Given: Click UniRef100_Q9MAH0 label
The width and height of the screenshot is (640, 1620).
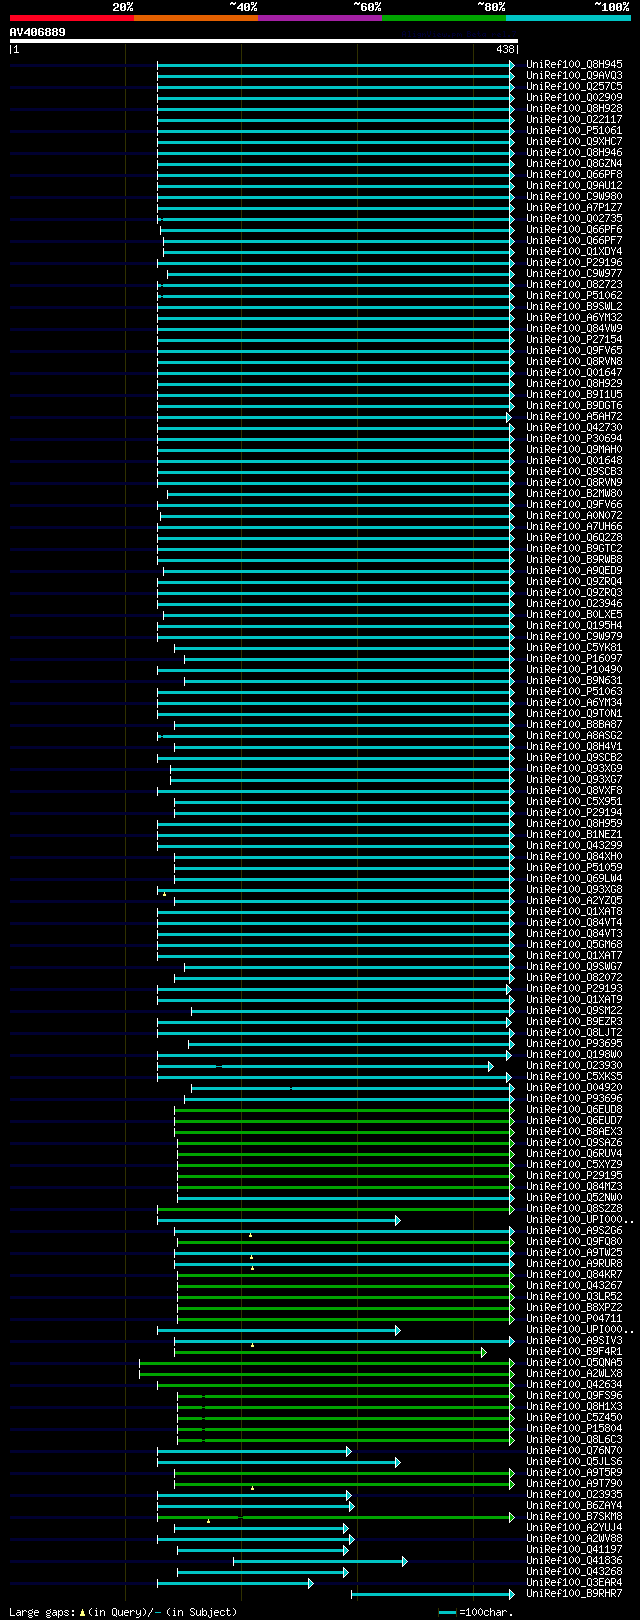Looking at the screenshot, I should point(574,450).
